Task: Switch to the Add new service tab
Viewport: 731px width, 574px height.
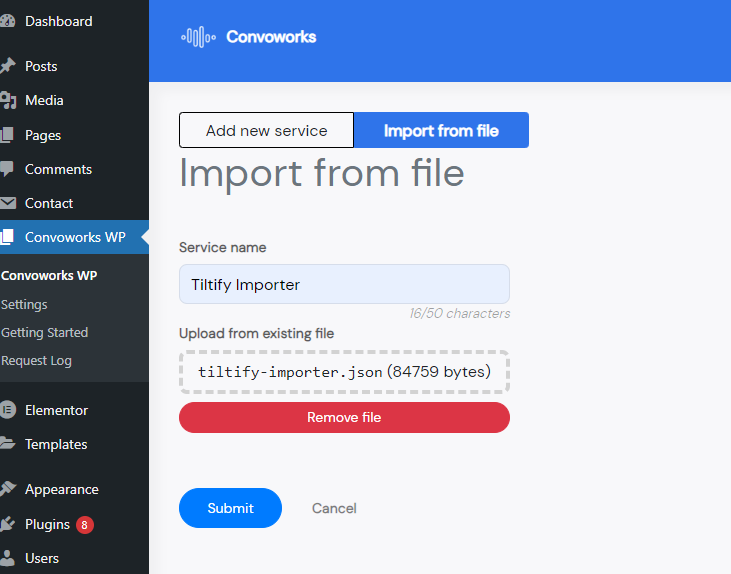Action: (x=267, y=130)
